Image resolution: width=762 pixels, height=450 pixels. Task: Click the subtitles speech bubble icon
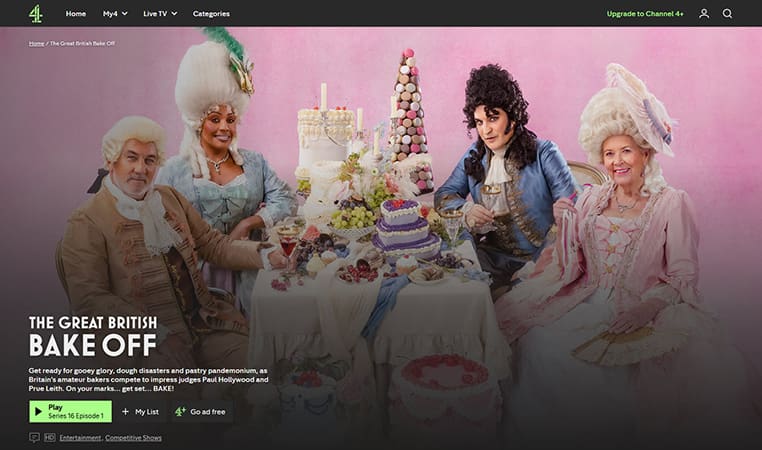35,438
